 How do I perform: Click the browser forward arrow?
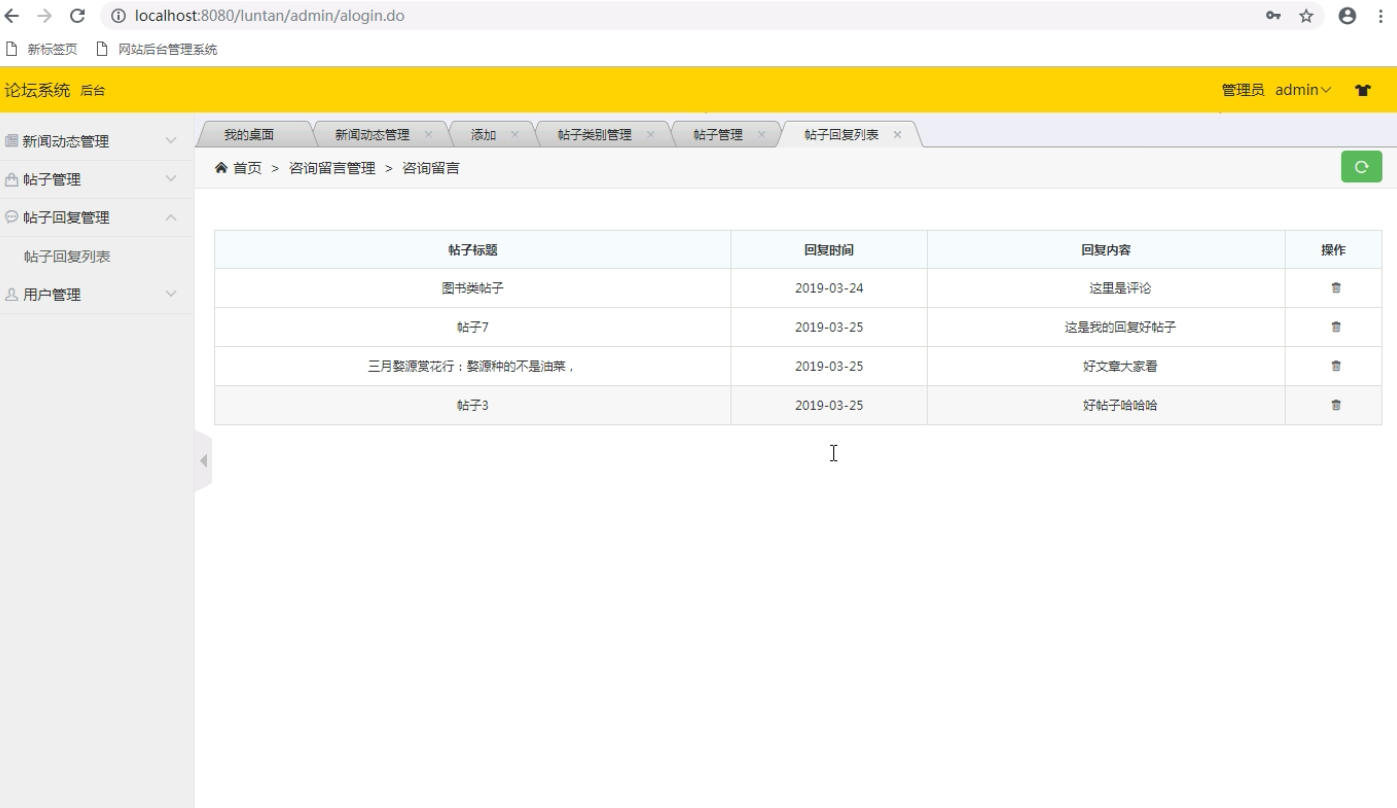pos(44,16)
